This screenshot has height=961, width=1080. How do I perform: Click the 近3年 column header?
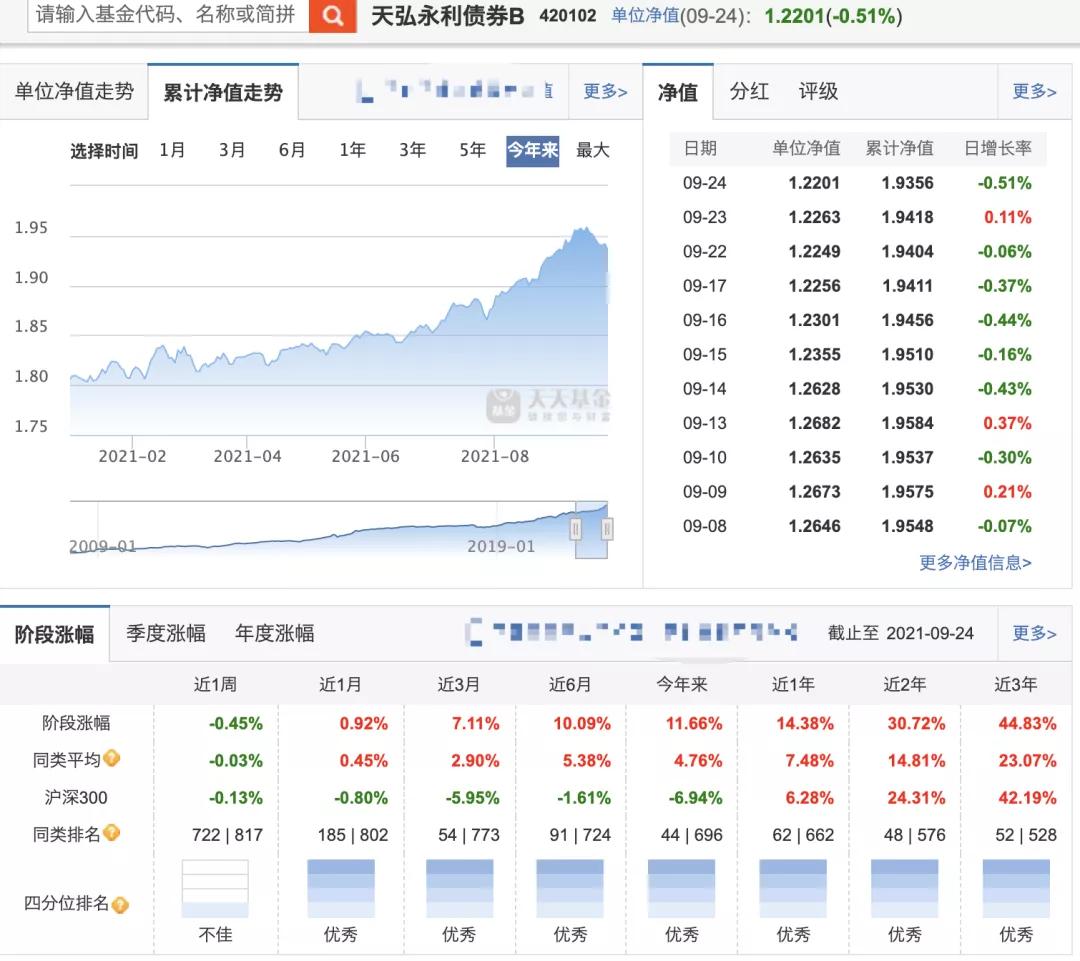coord(1015,684)
